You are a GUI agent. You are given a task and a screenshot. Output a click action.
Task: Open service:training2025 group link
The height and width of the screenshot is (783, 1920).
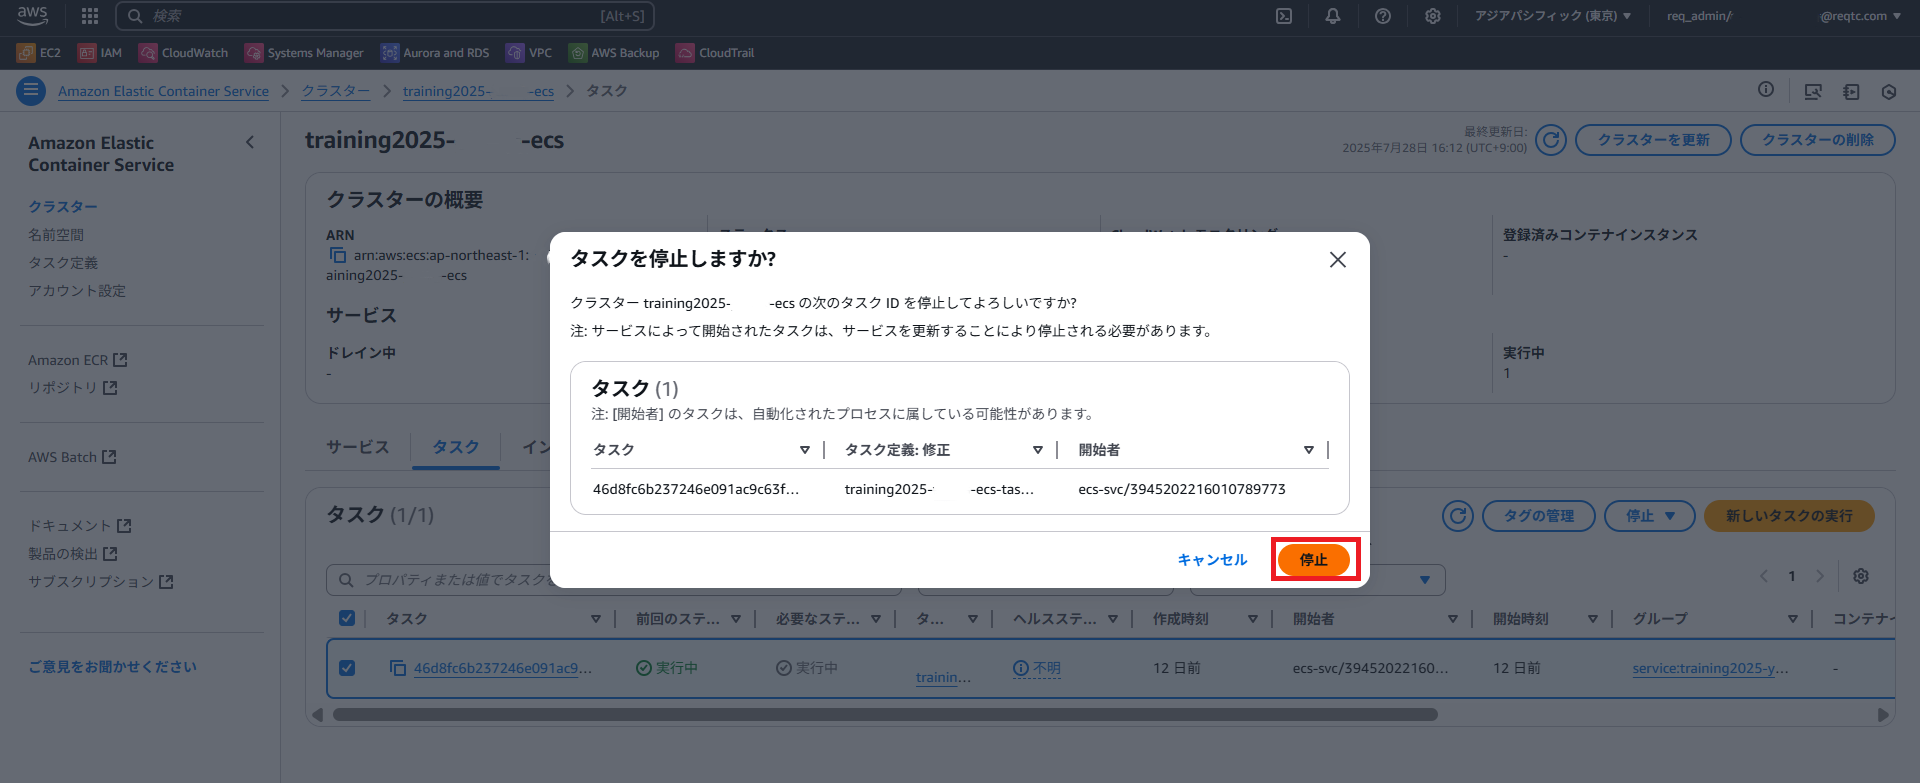coord(1711,668)
